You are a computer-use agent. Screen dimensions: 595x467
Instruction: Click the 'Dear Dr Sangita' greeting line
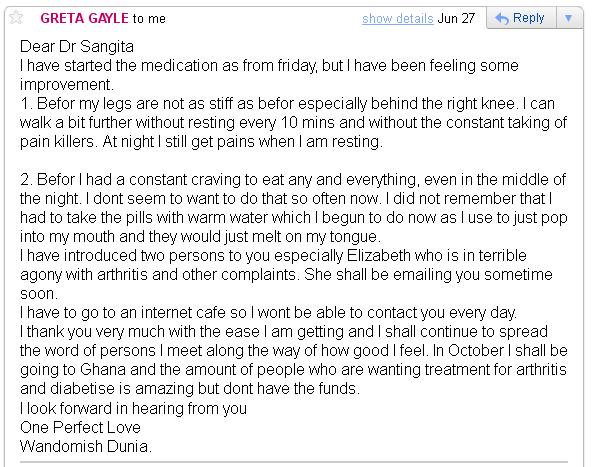click(77, 47)
